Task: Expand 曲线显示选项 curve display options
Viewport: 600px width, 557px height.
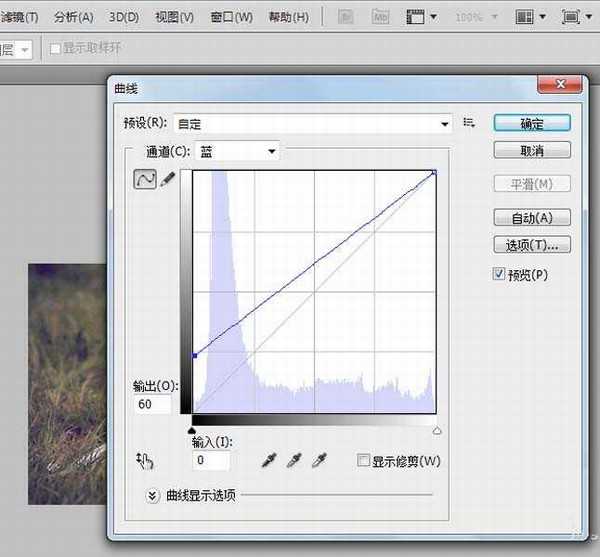Action: click(153, 494)
